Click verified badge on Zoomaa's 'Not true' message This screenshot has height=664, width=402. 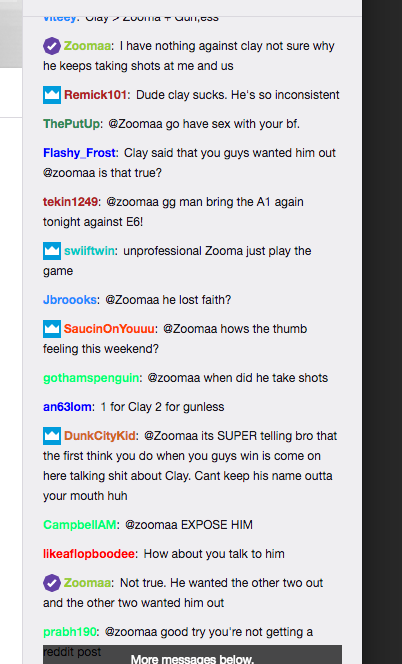point(52,583)
